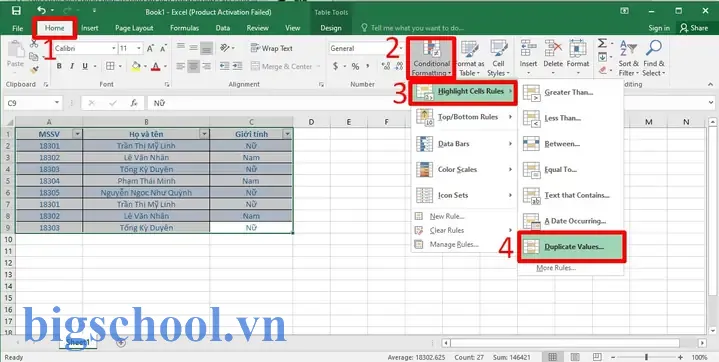Click the Share button

(x=694, y=28)
